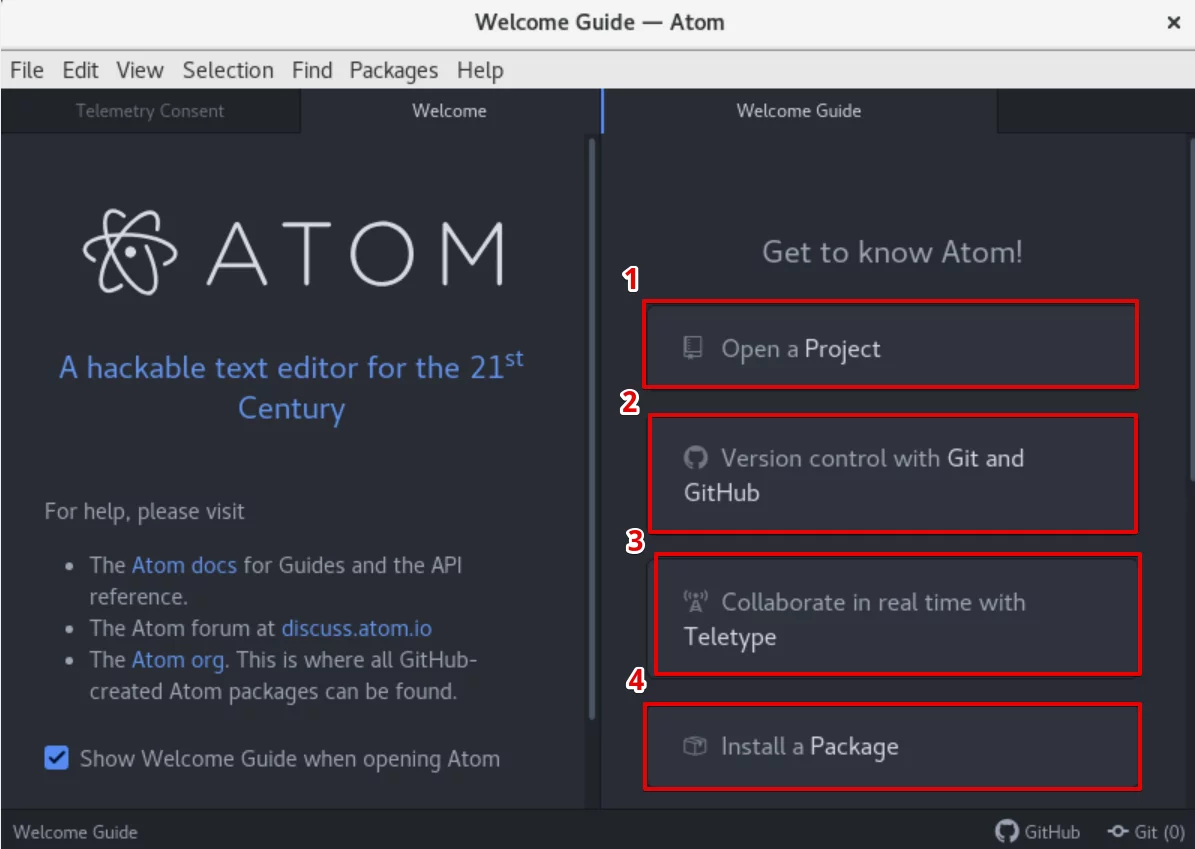Click the GitHub label in the status bar
Image resolution: width=1195 pixels, height=849 pixels.
[x=1052, y=831]
